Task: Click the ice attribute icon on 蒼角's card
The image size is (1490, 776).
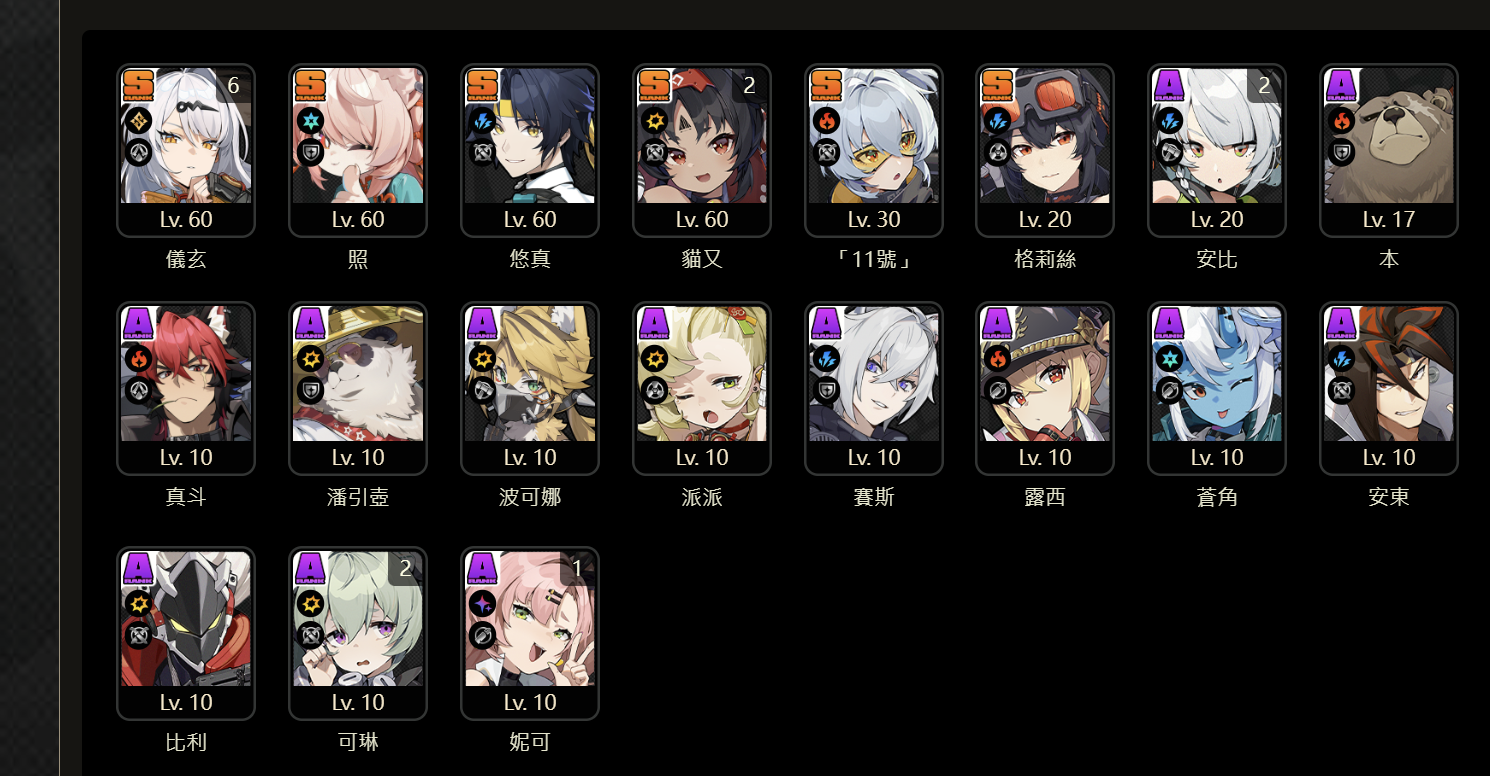Action: tap(1170, 358)
